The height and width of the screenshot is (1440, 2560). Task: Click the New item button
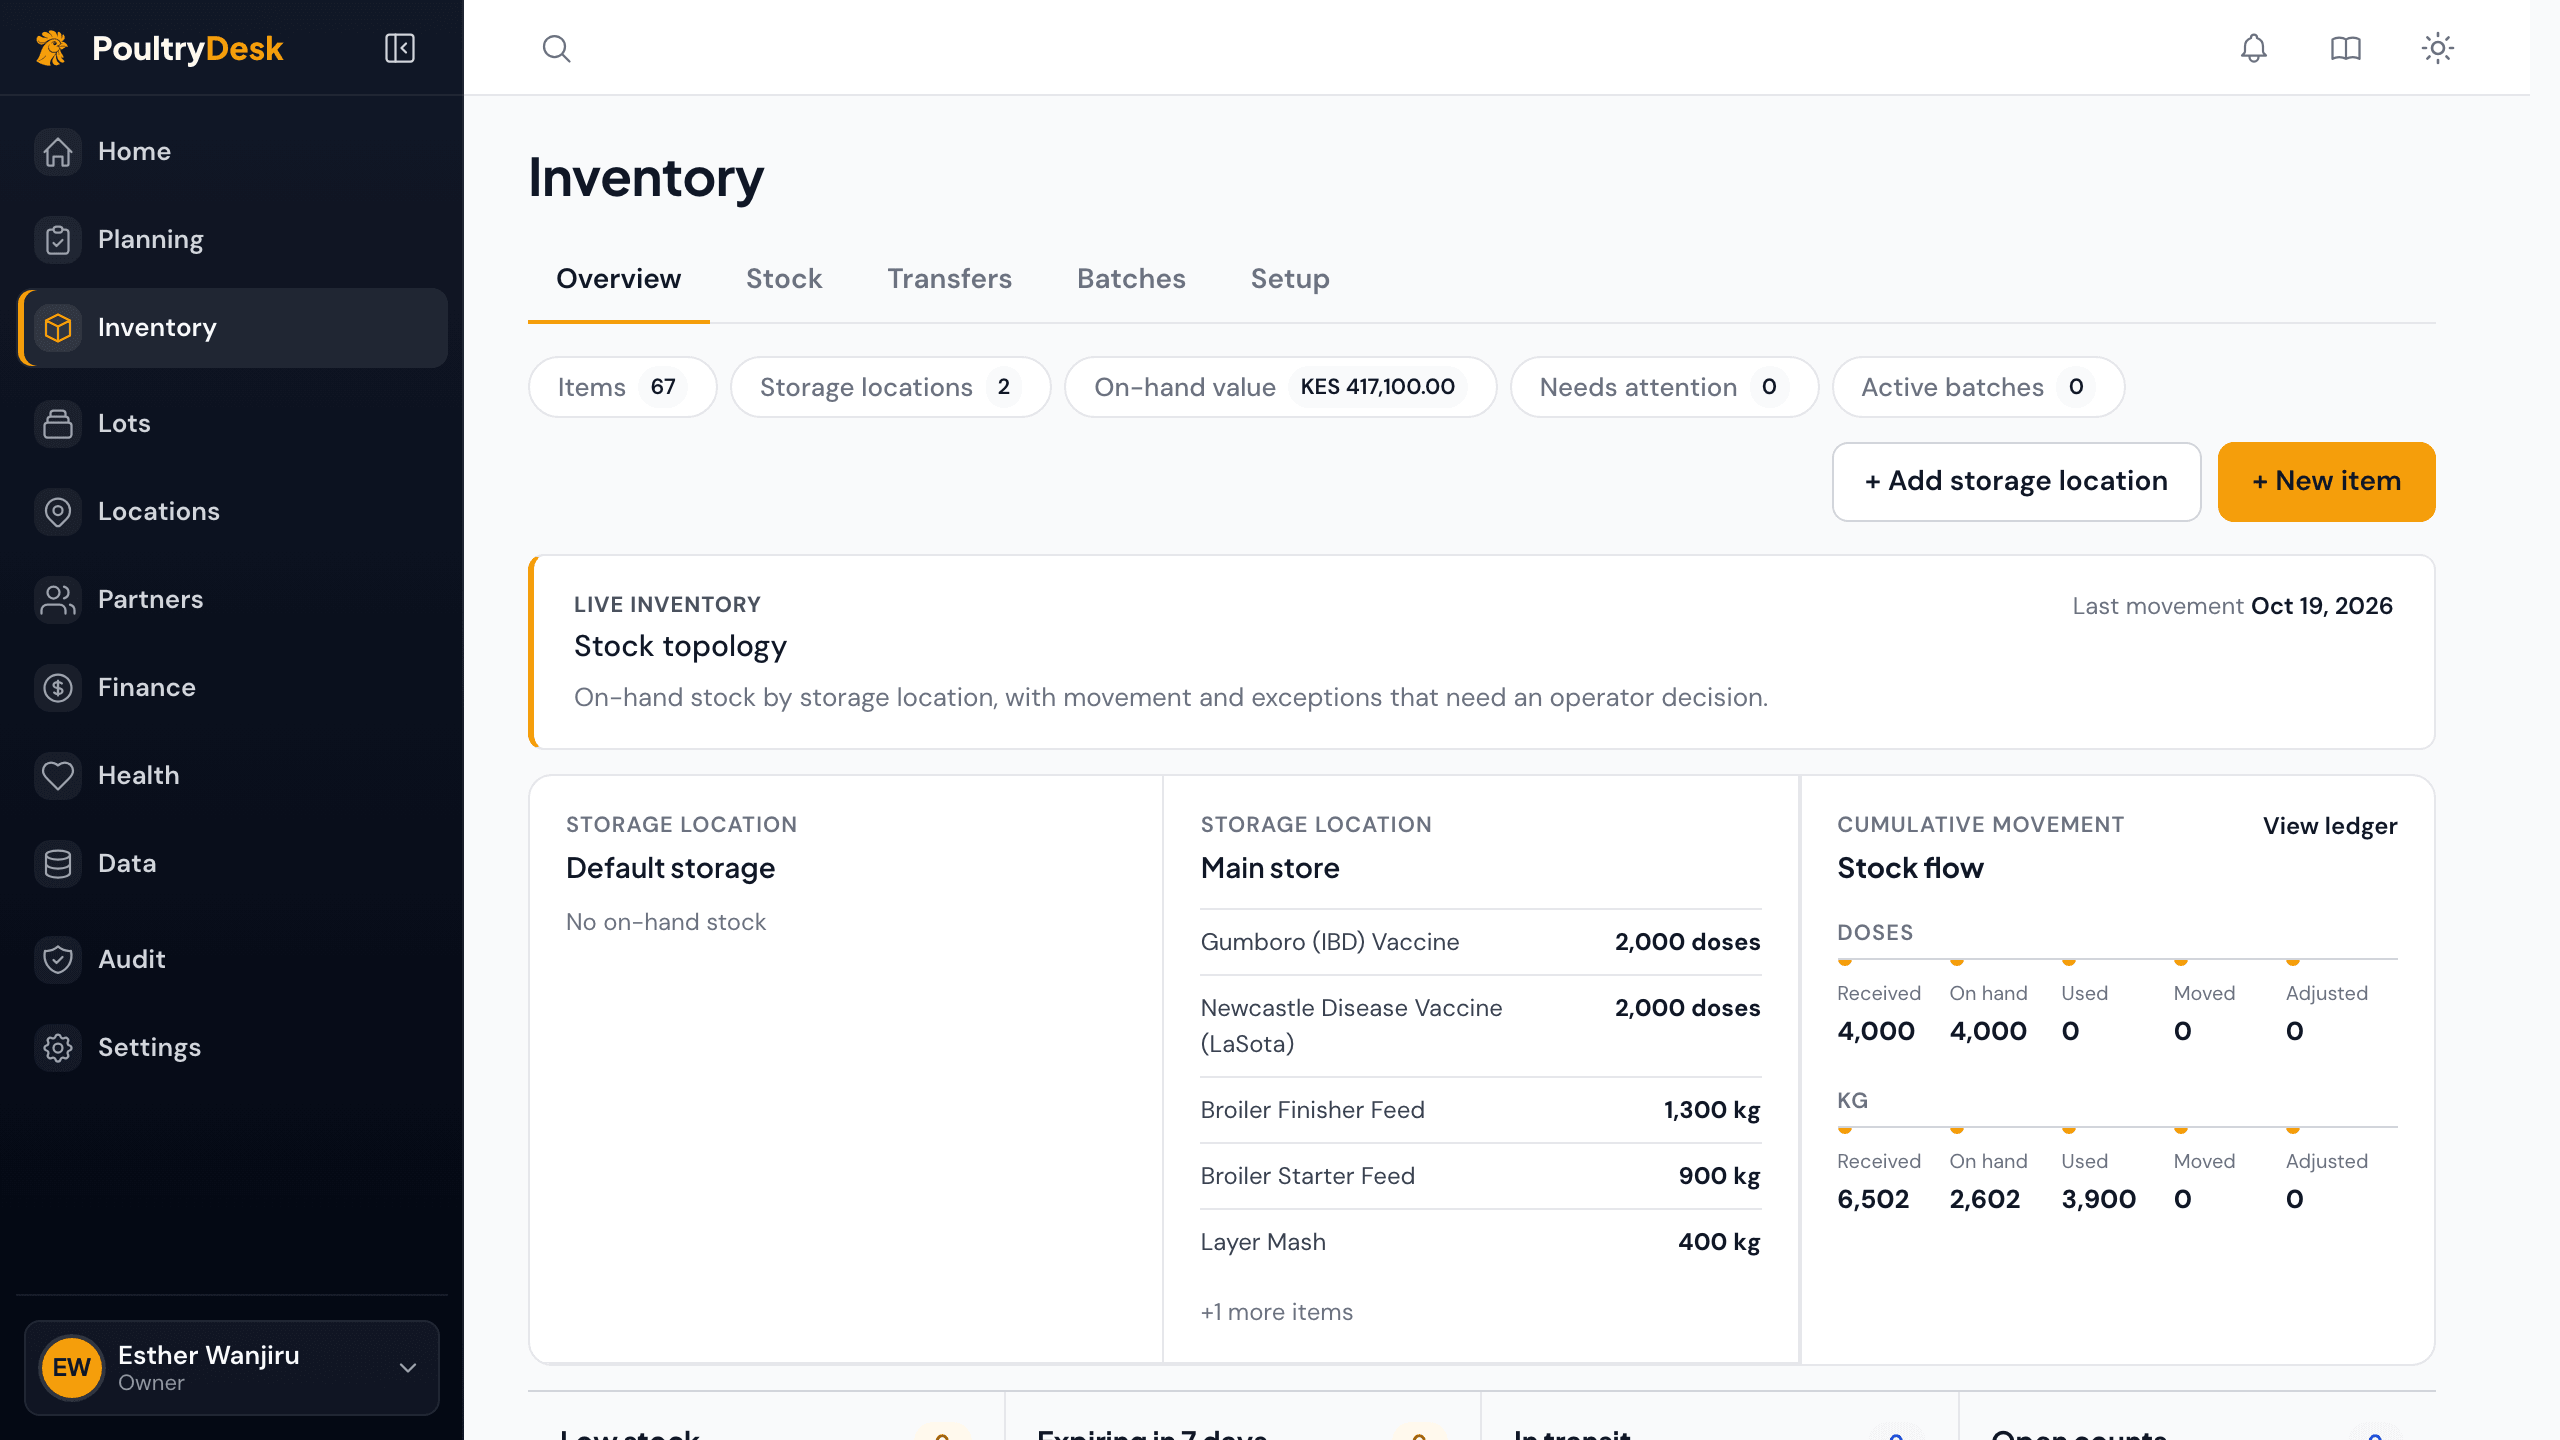click(x=2326, y=481)
